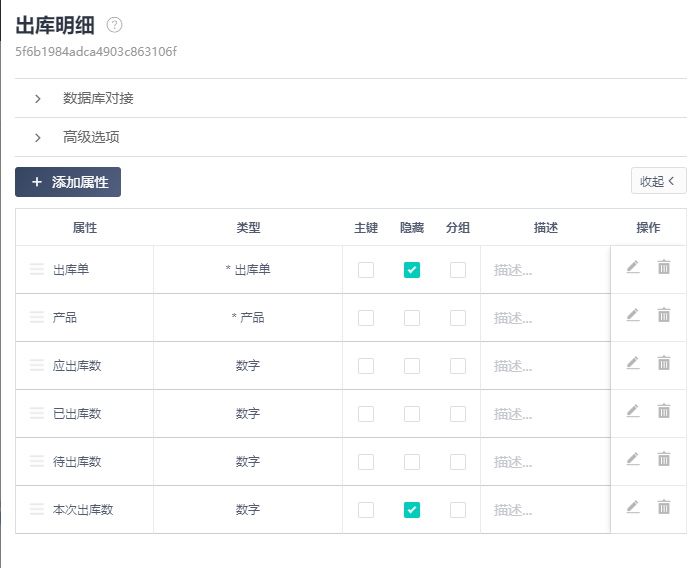Edit the 产品 attribute row
Viewport: 700px width, 568px height.
(x=633, y=315)
